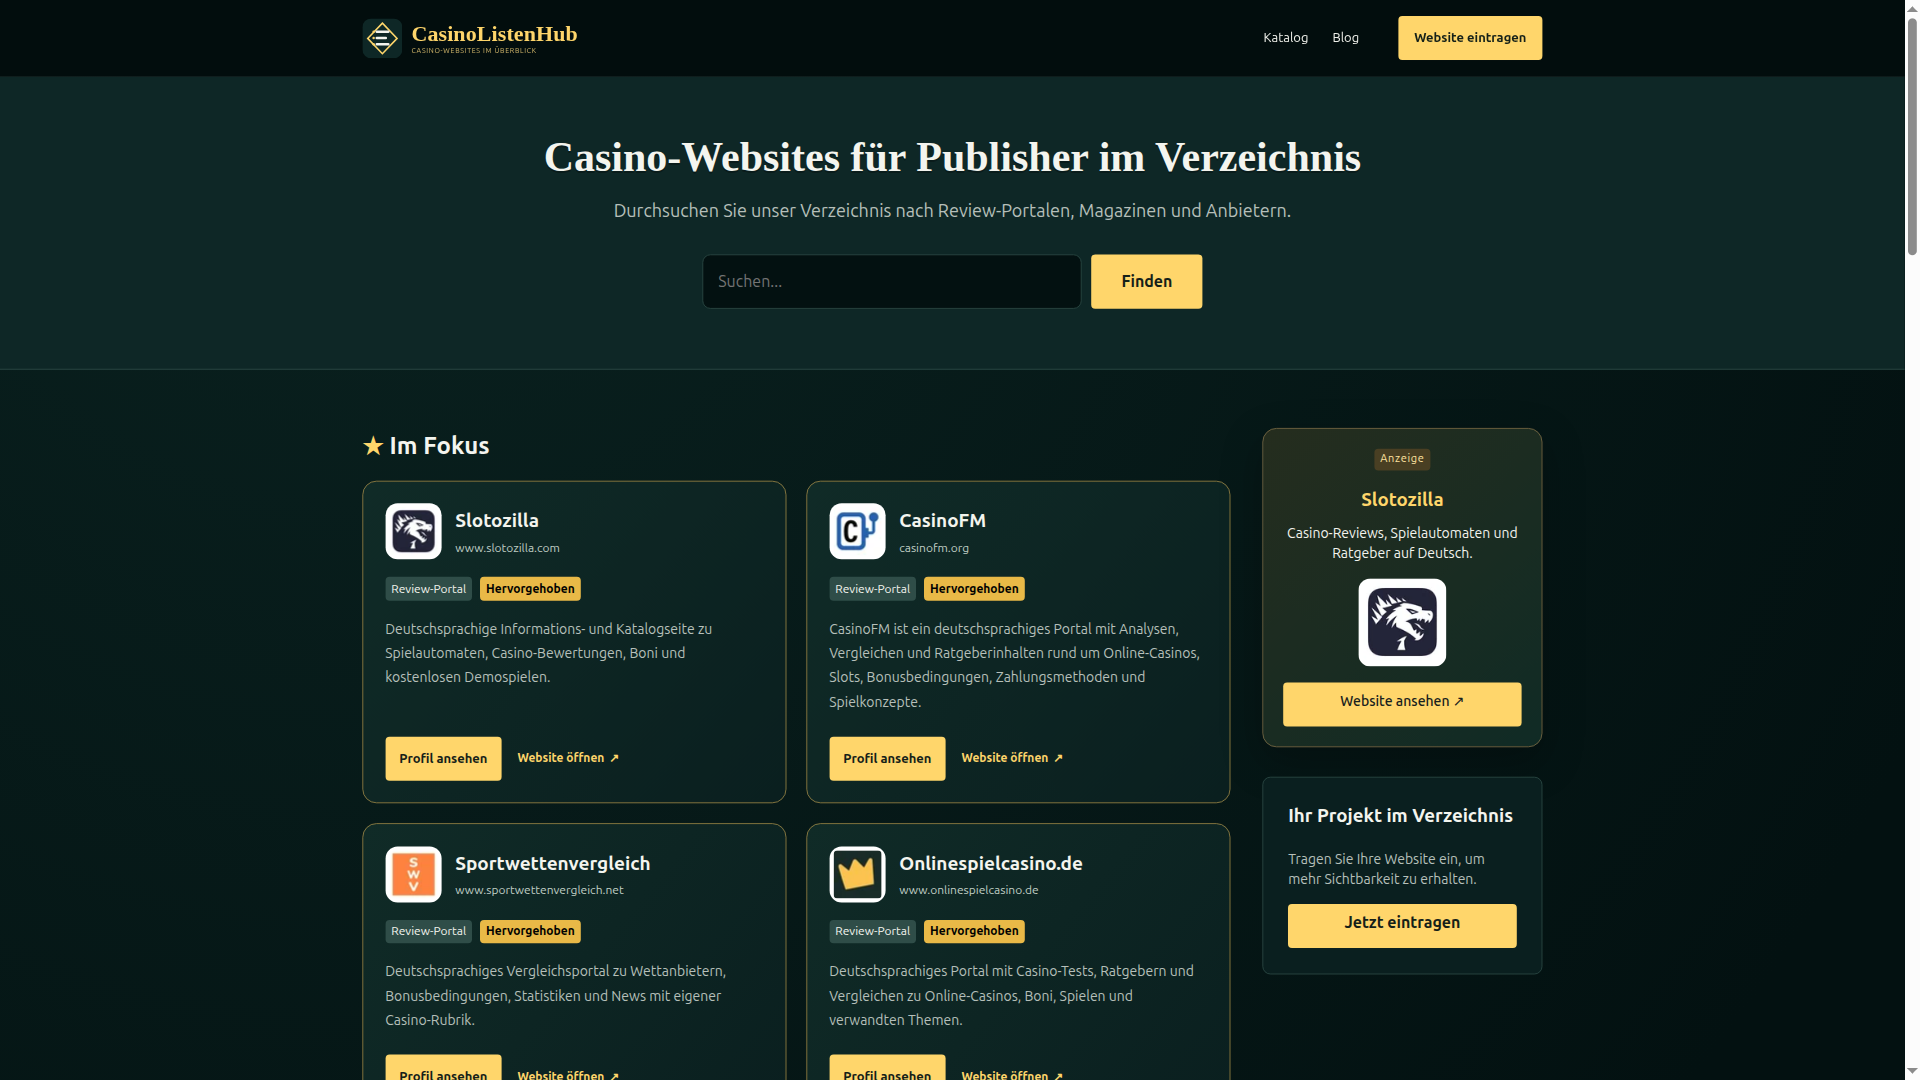Click the star icon beside Im Fokus
This screenshot has height=1080, width=1920.
click(373, 446)
